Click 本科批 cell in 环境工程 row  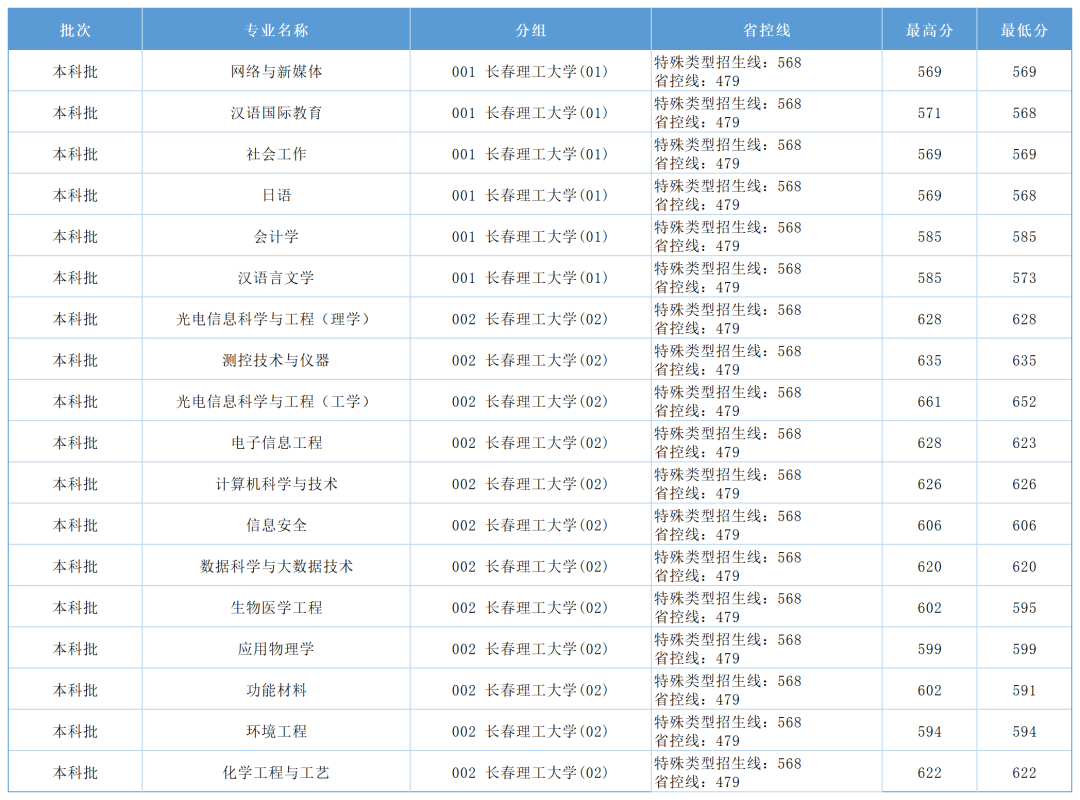[x=75, y=731]
